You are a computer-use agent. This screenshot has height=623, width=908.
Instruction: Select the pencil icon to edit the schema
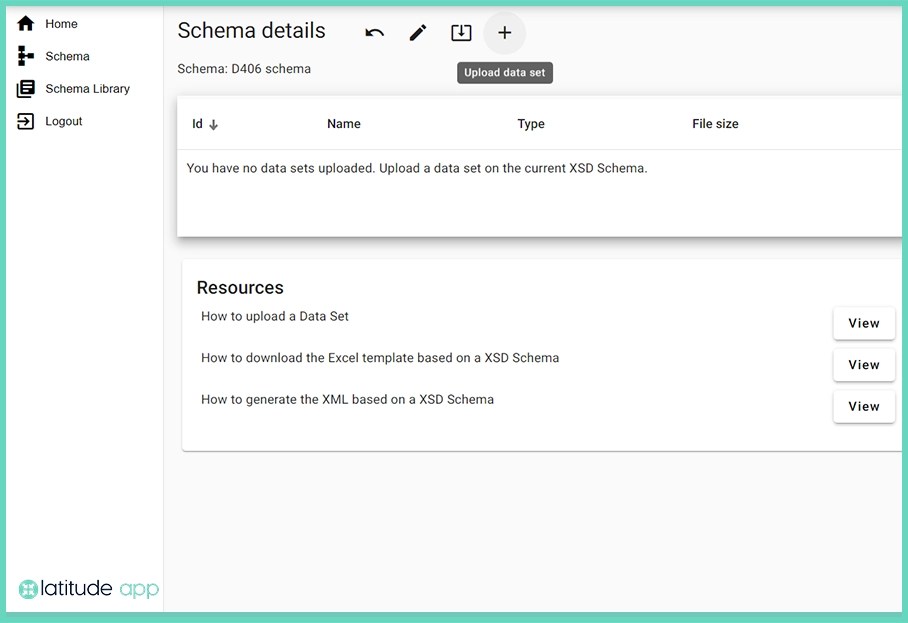[x=417, y=32]
